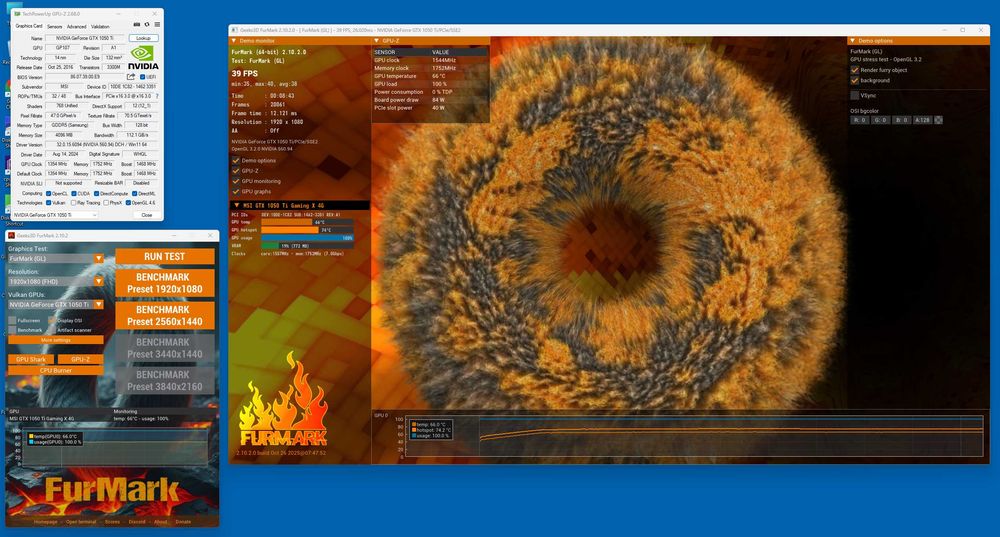1000x537 pixels.
Task: Launch GPU-Z button in FurMark launcher
Action: pos(80,359)
